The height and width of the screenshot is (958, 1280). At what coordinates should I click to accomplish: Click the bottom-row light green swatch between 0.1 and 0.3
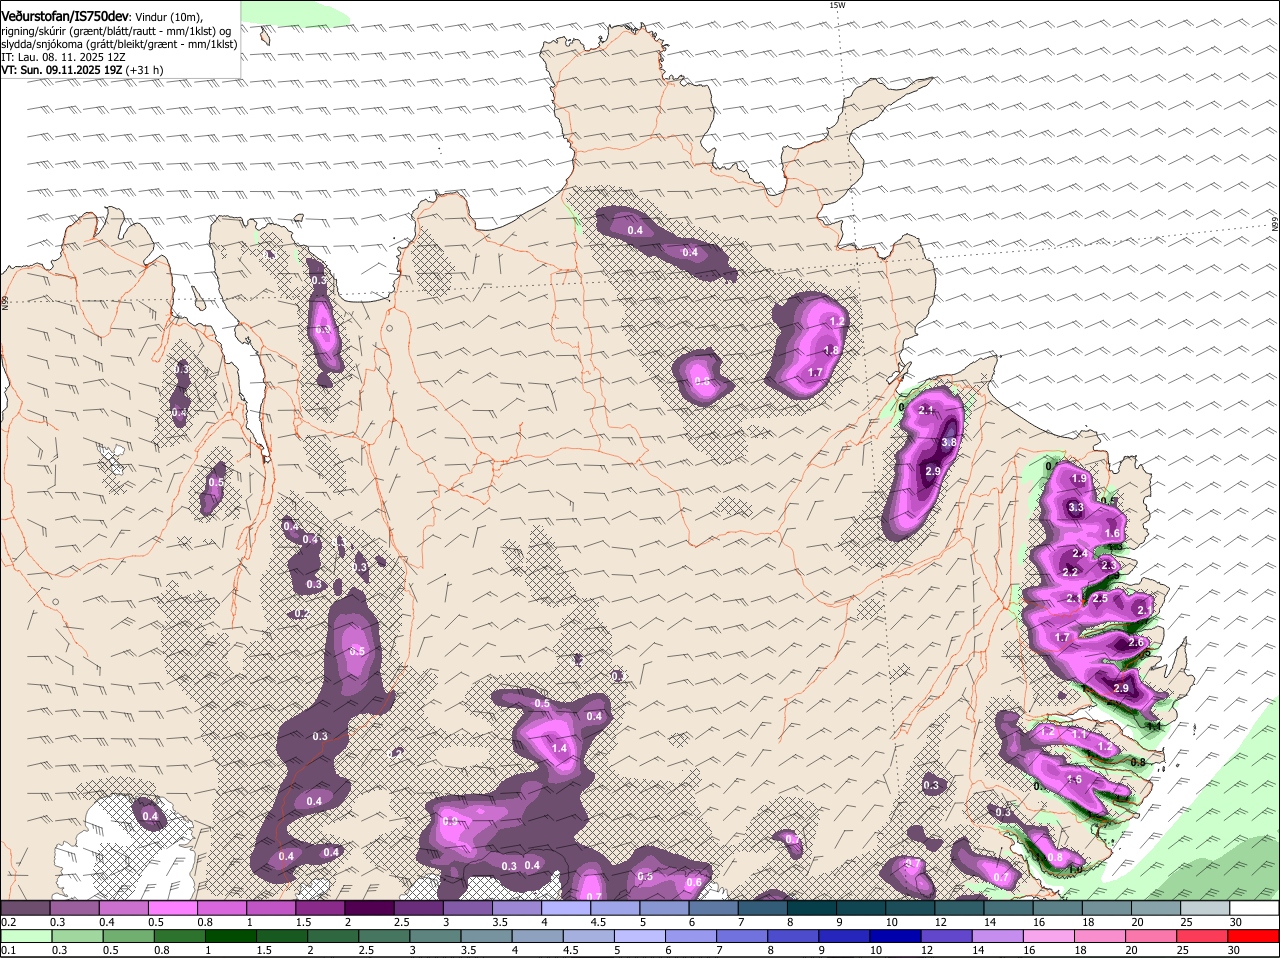tap(26, 936)
